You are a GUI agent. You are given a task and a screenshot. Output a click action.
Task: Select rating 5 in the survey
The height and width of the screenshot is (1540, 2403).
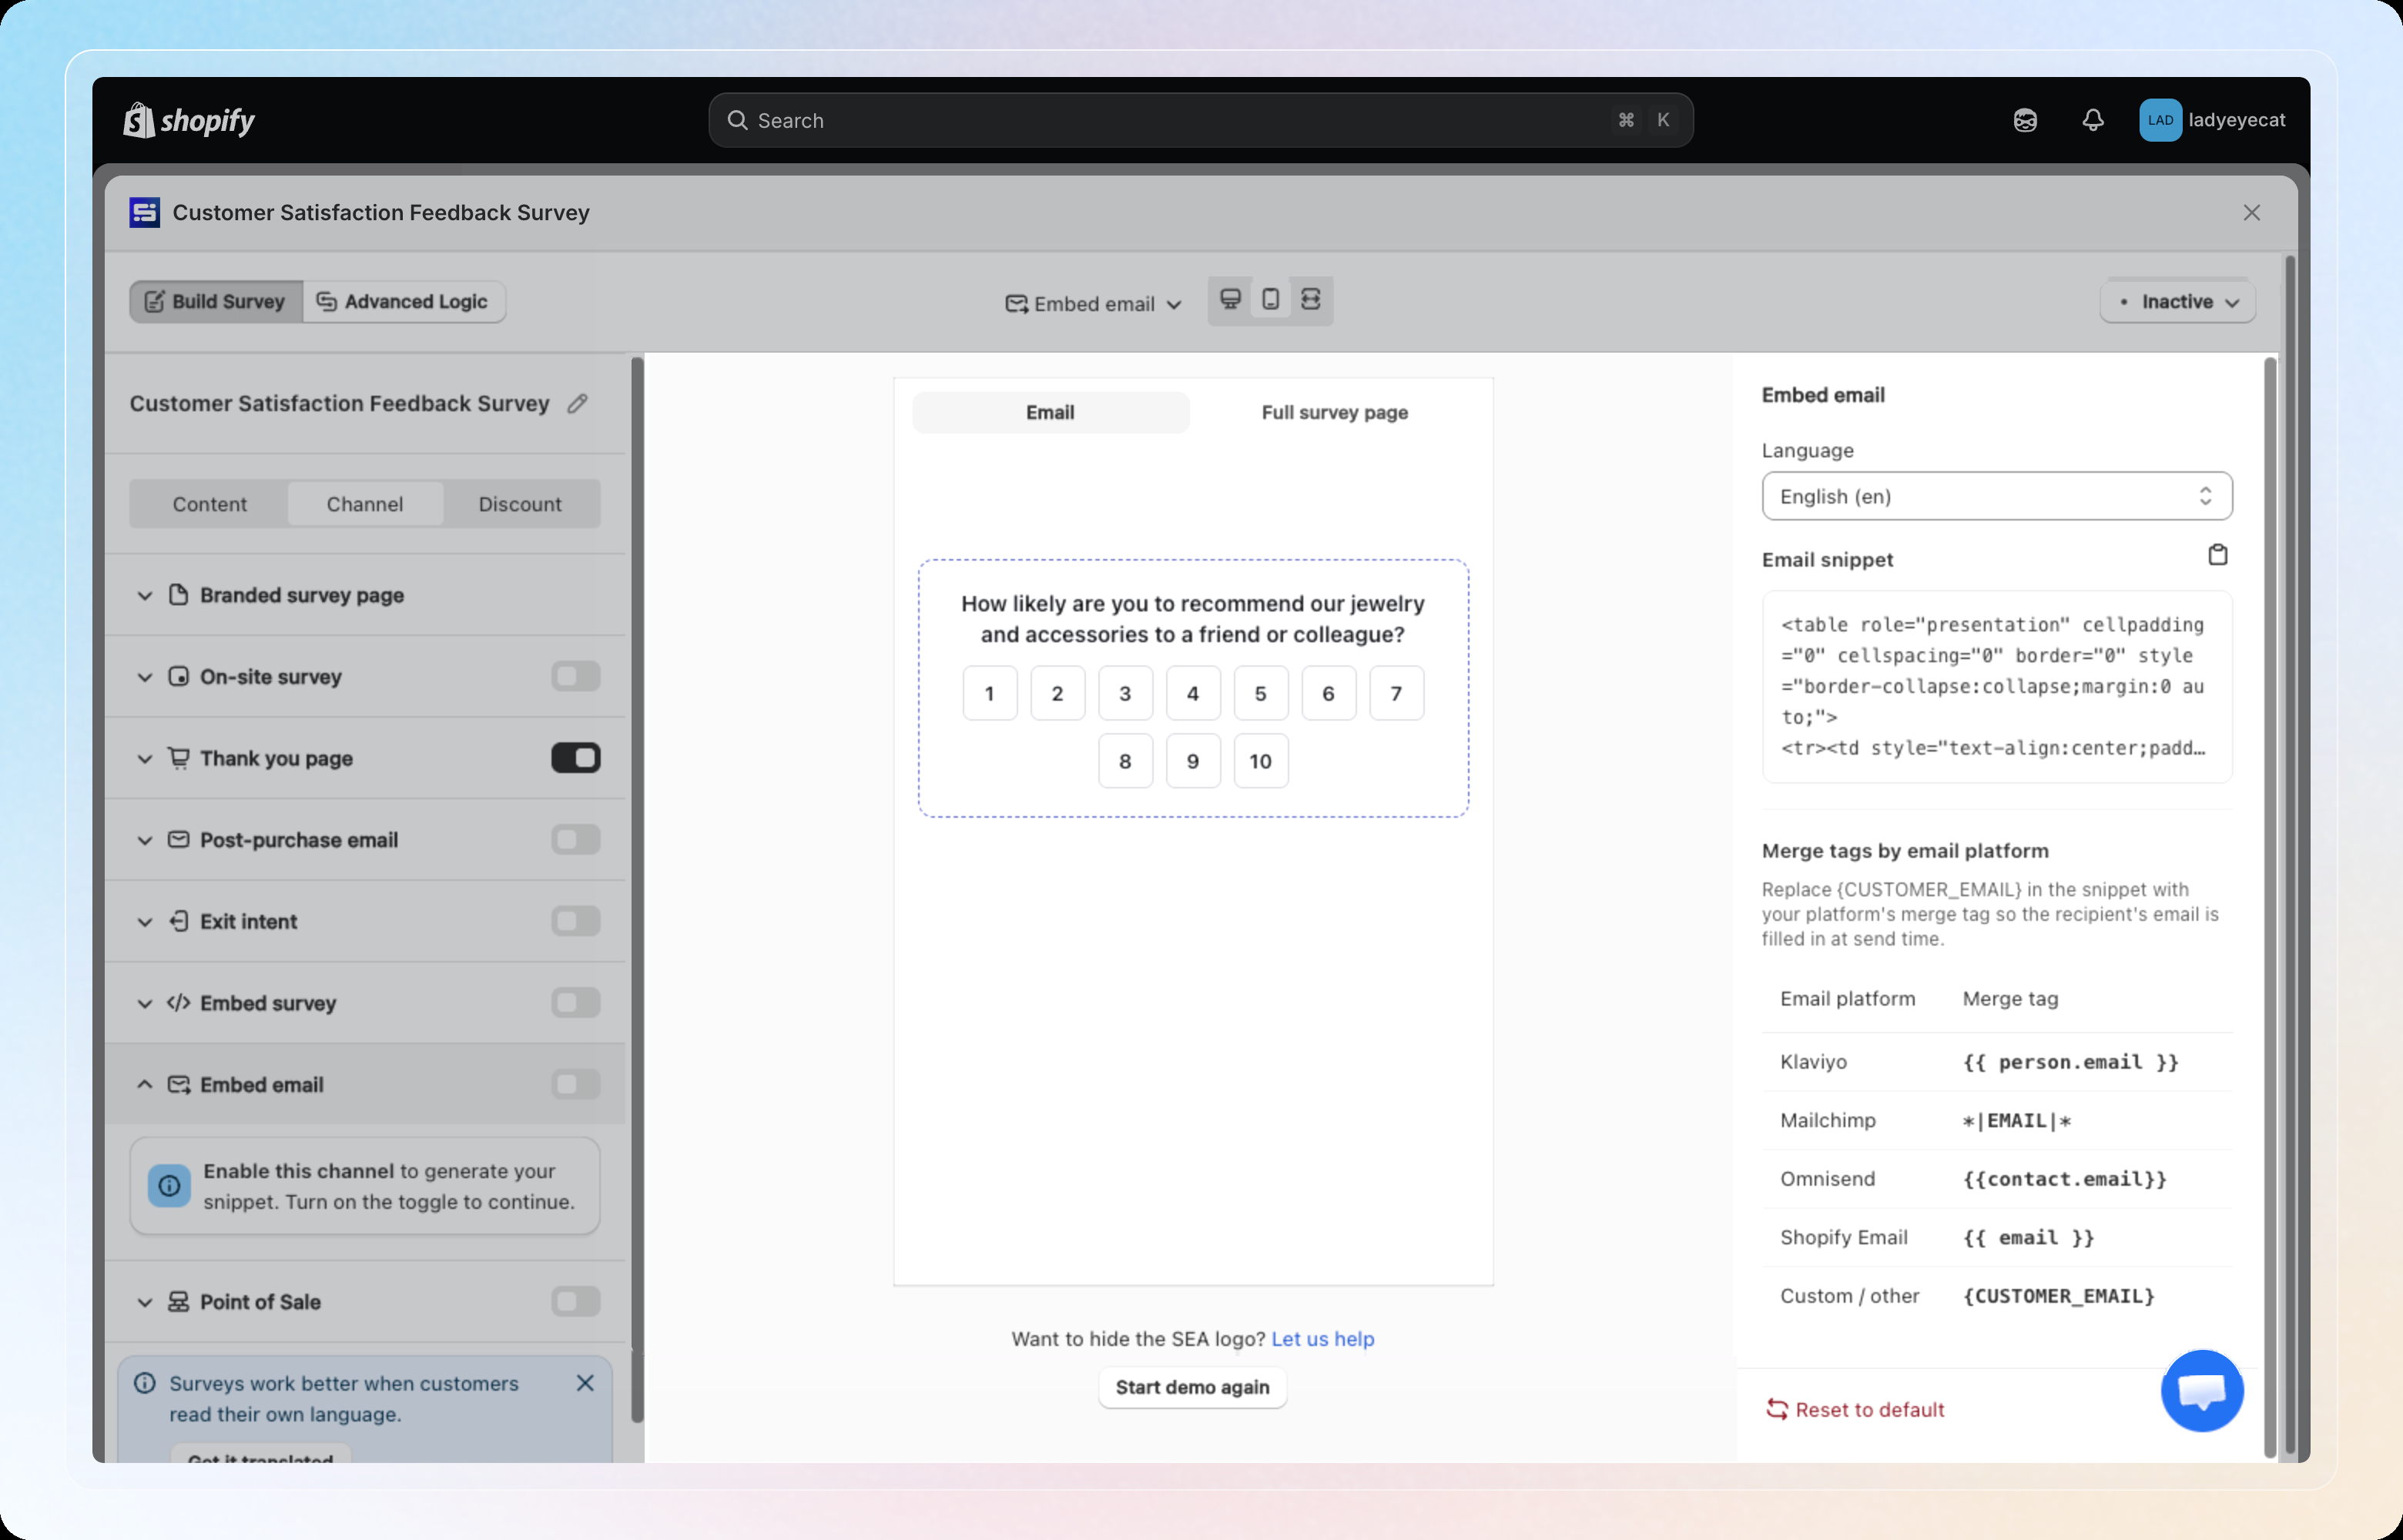pyautogui.click(x=1260, y=693)
